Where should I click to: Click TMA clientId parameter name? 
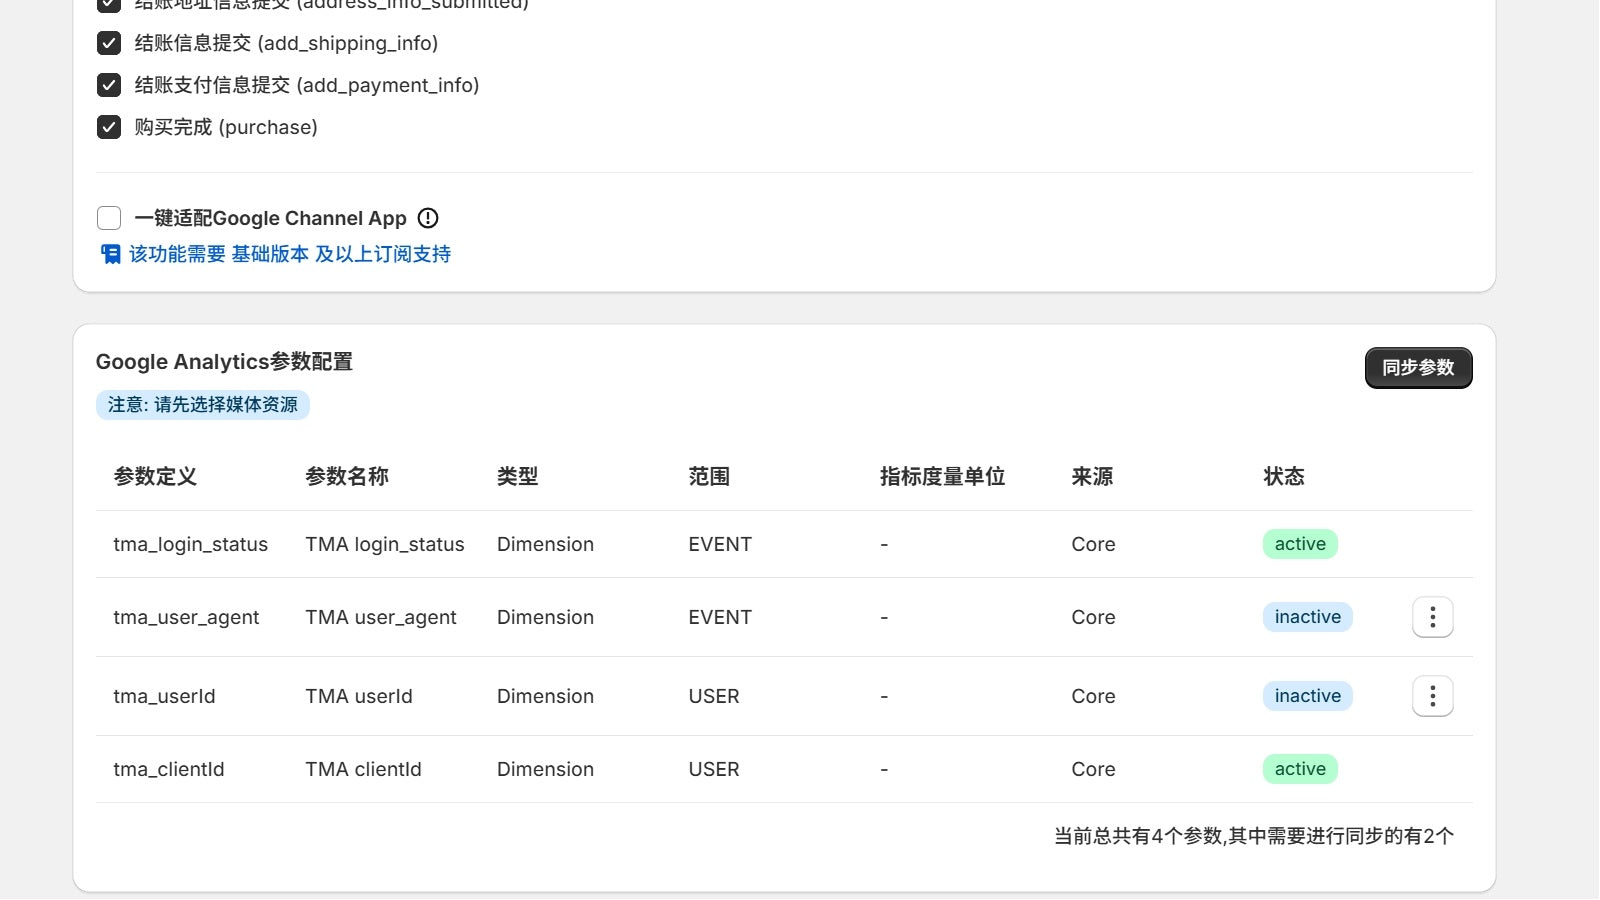363,769
